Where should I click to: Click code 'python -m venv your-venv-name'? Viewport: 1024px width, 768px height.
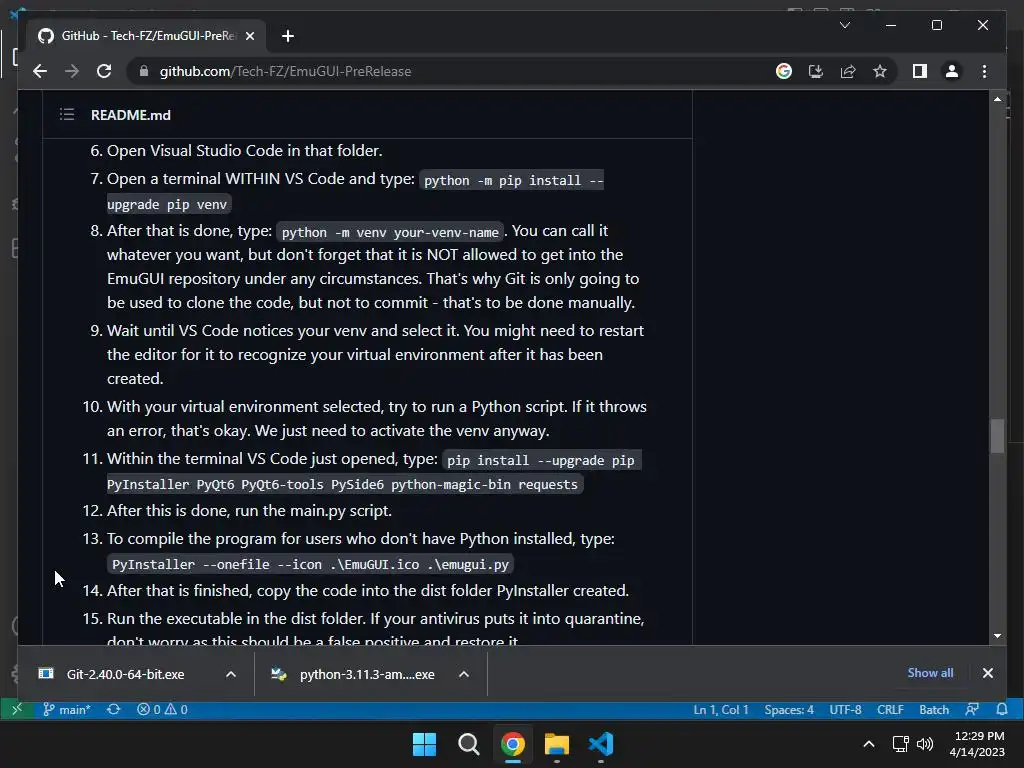pos(390,232)
